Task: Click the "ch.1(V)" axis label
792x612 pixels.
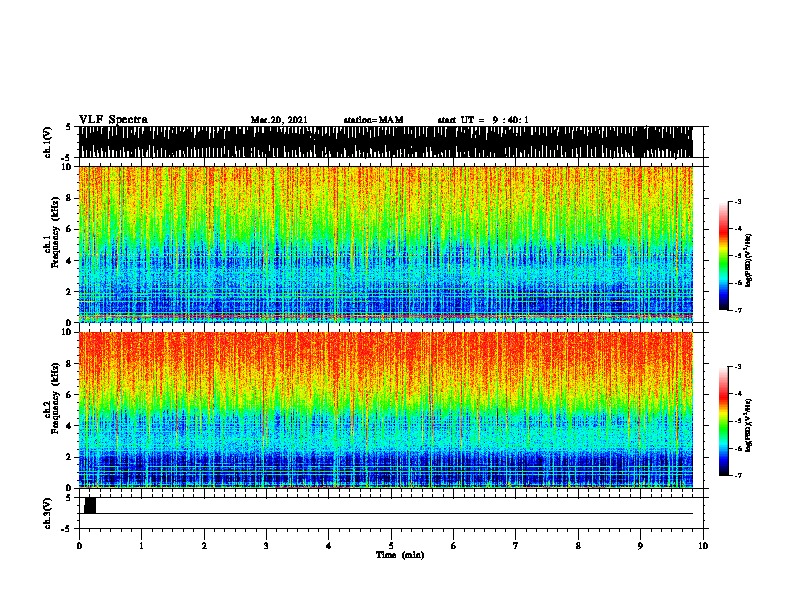Action: [48, 142]
